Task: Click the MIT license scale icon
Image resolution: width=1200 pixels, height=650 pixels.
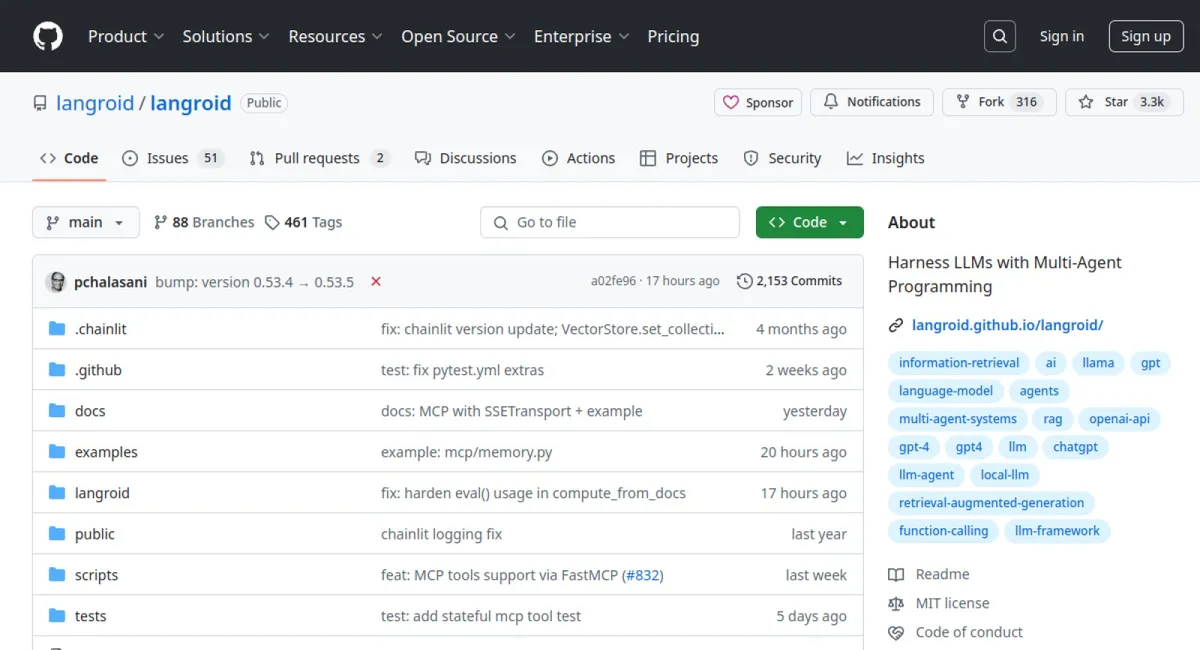Action: pos(896,603)
